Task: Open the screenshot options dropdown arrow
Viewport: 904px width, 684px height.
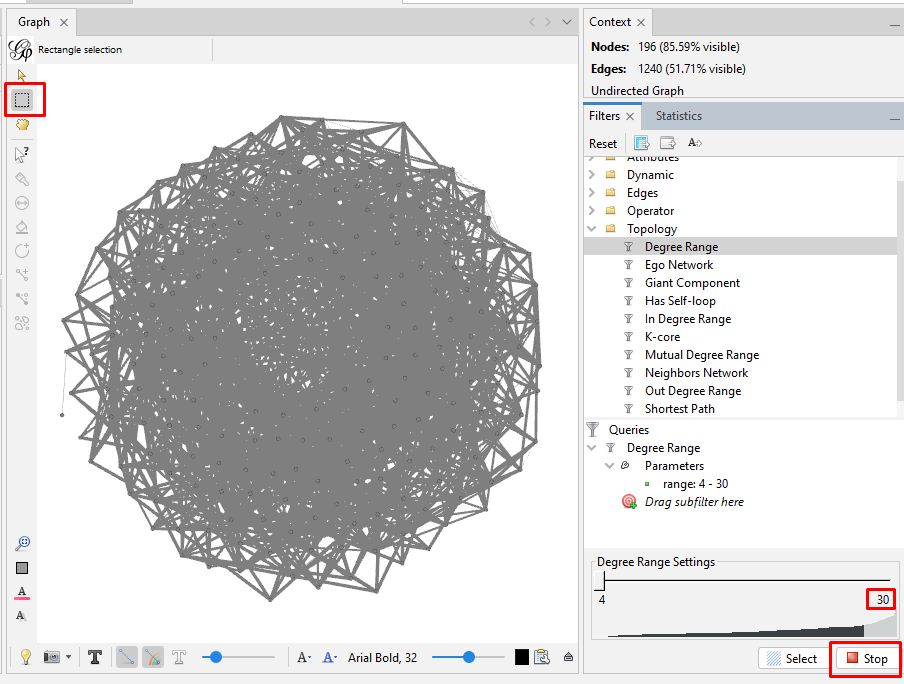Action: point(69,657)
